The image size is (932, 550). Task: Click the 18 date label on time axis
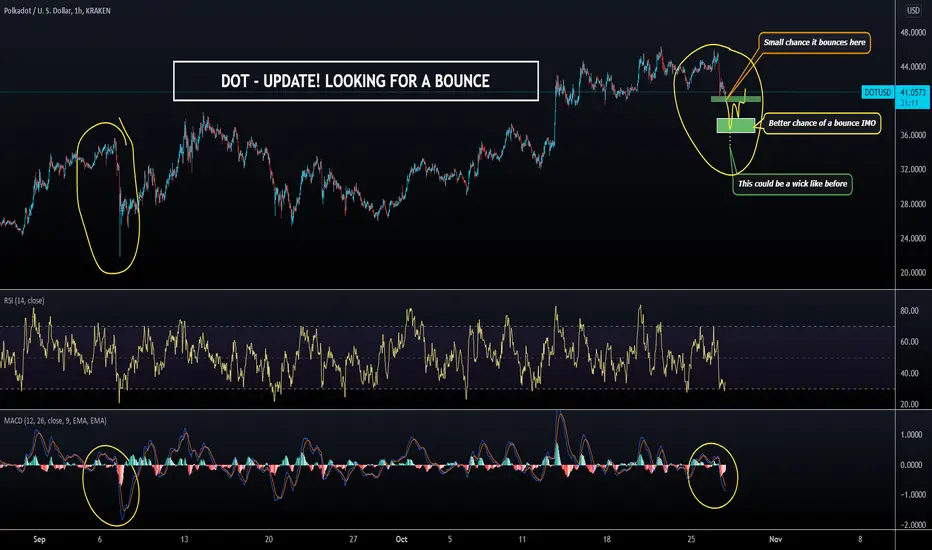tap(606, 540)
